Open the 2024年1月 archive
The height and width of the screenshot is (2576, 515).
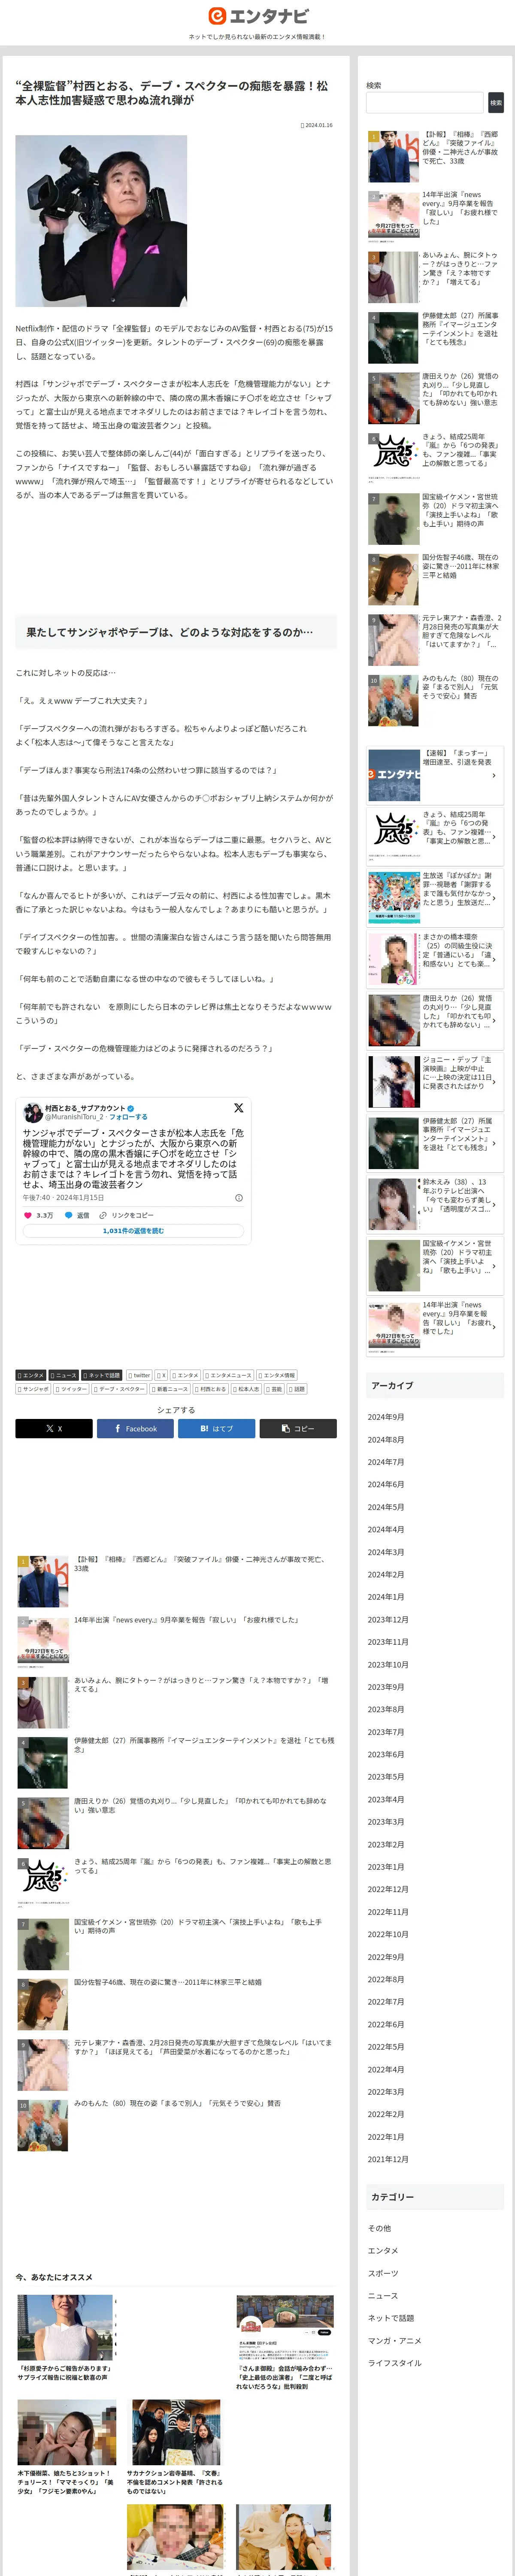click(386, 1597)
